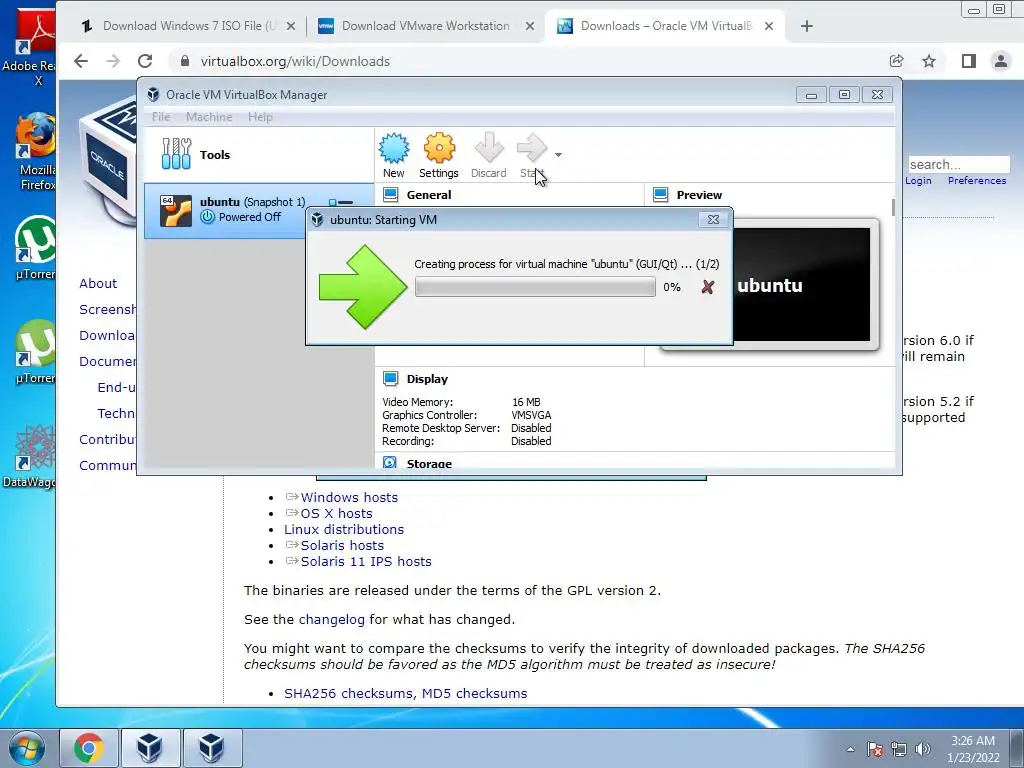Close the ubuntu: Starting VM dialog
Screen dimensions: 1024x768
tap(713, 219)
